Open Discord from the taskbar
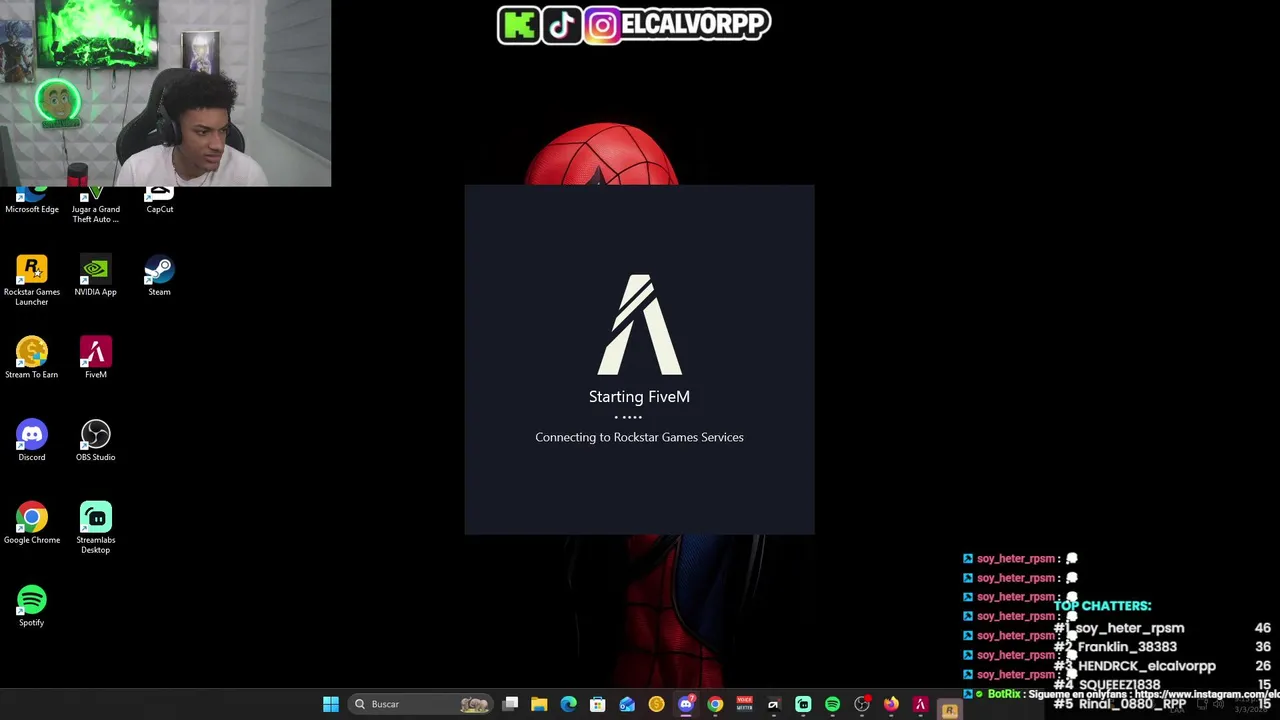Screen dimensions: 1280x720 coord(686,704)
